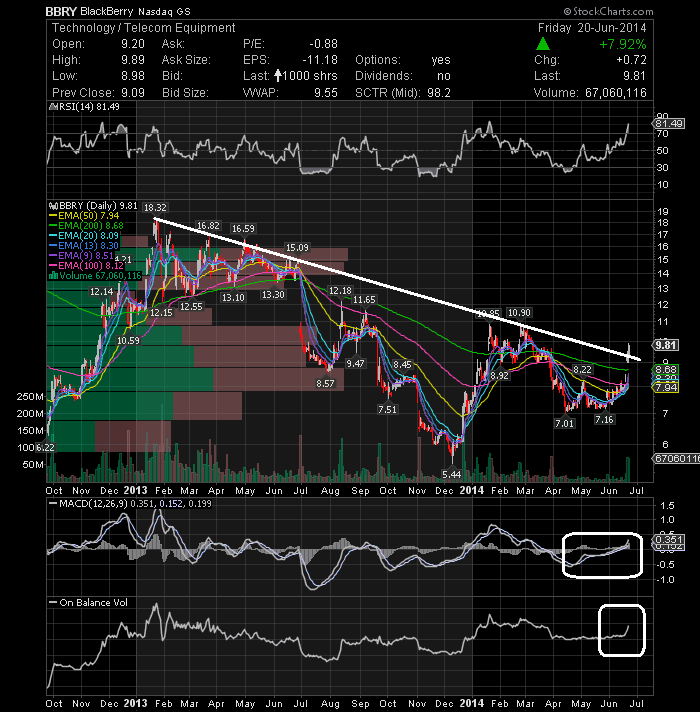Screen dimensions: 700x712
Task: Click the 5.44 low price label
Action: point(452,475)
